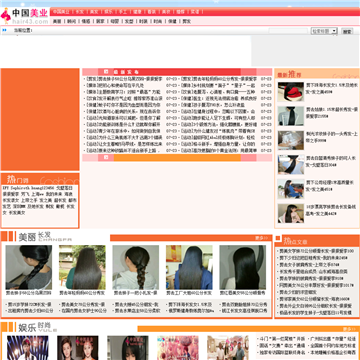This screenshot has height=360, width=360.
Task: Click 更多 link in 娱乐时尚 section header
Action: [349, 329]
